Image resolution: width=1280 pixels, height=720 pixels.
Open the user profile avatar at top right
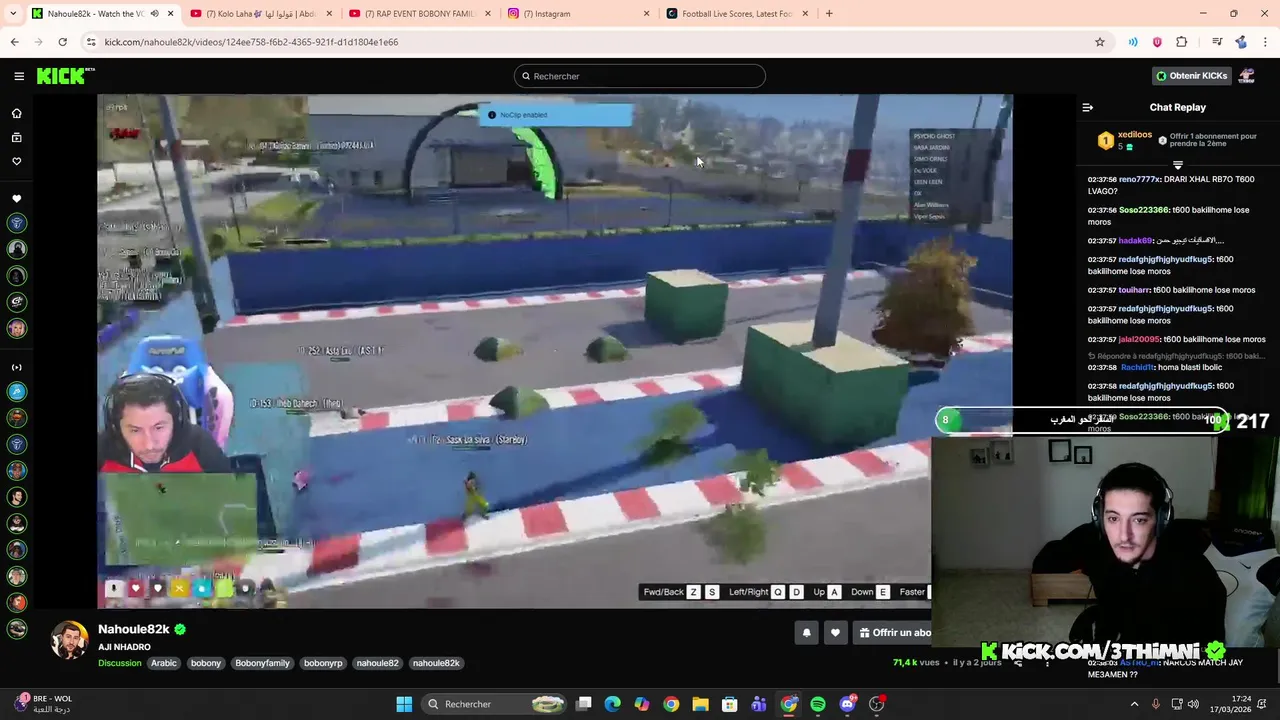point(1246,76)
